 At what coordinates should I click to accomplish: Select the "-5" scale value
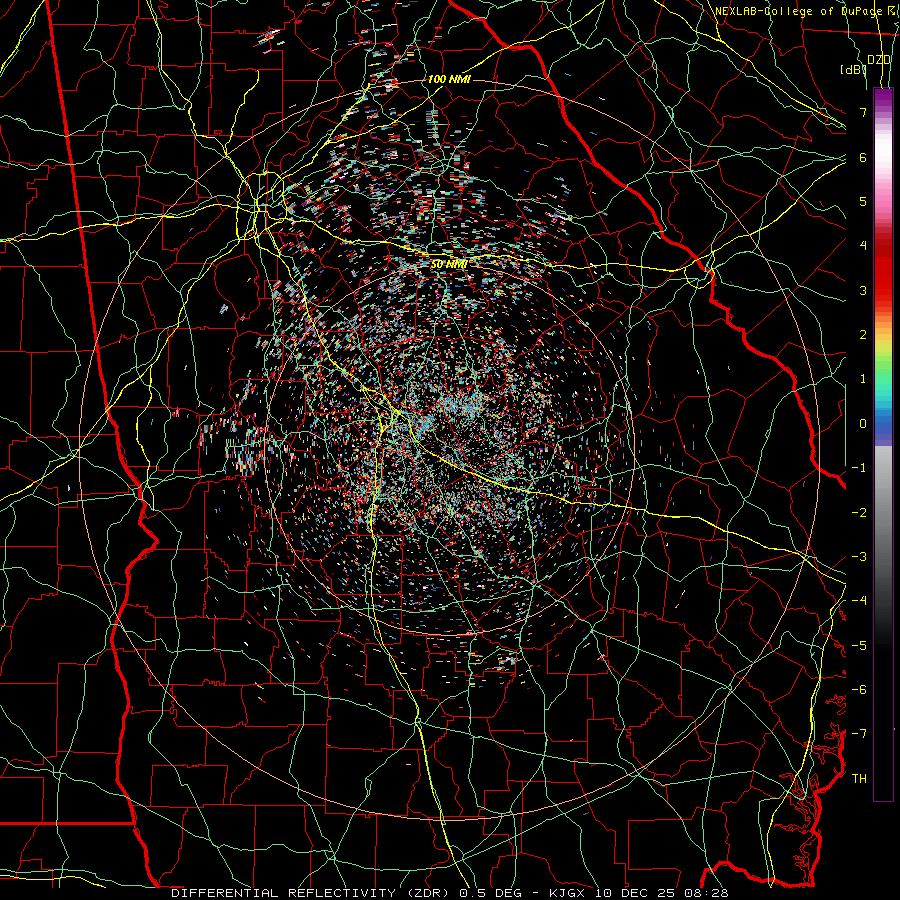[859, 646]
